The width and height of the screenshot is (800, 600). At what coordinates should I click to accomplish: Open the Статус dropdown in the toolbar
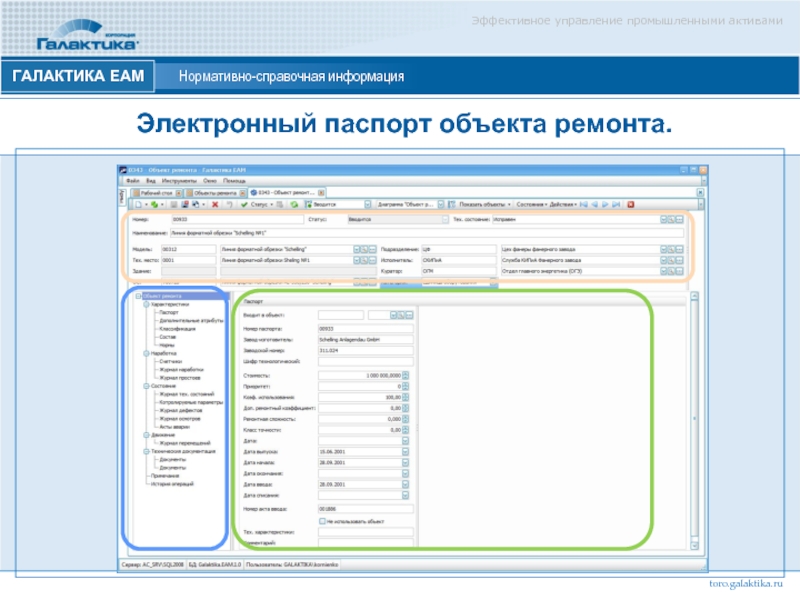point(270,204)
